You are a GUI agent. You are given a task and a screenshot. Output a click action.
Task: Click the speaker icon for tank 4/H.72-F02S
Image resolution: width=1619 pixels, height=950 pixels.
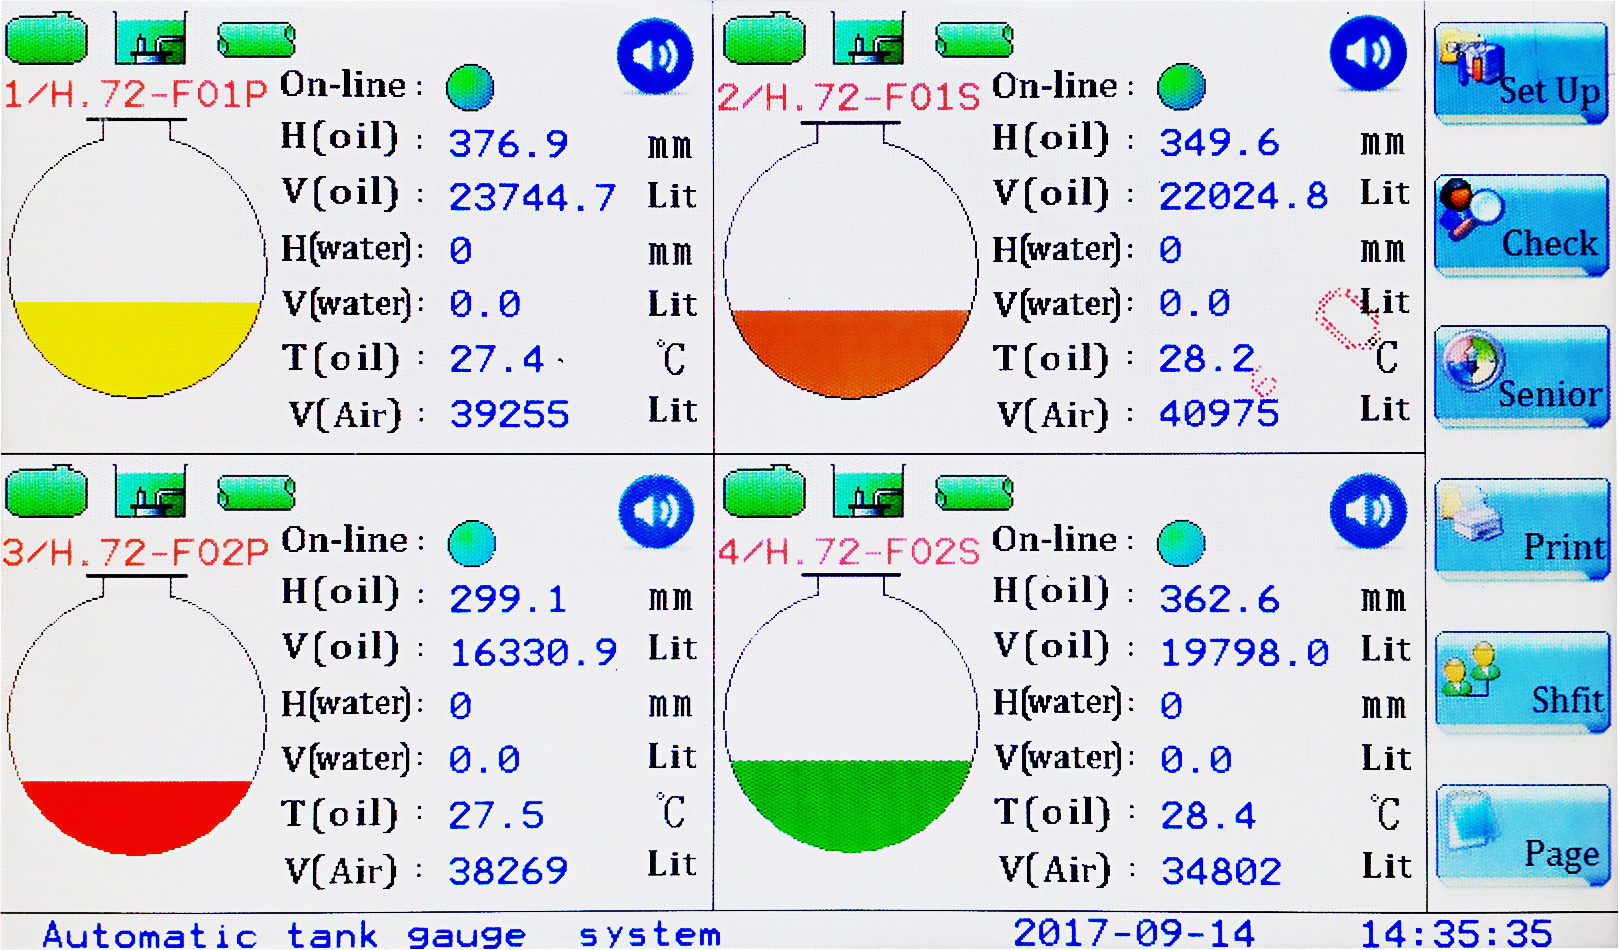1368,510
